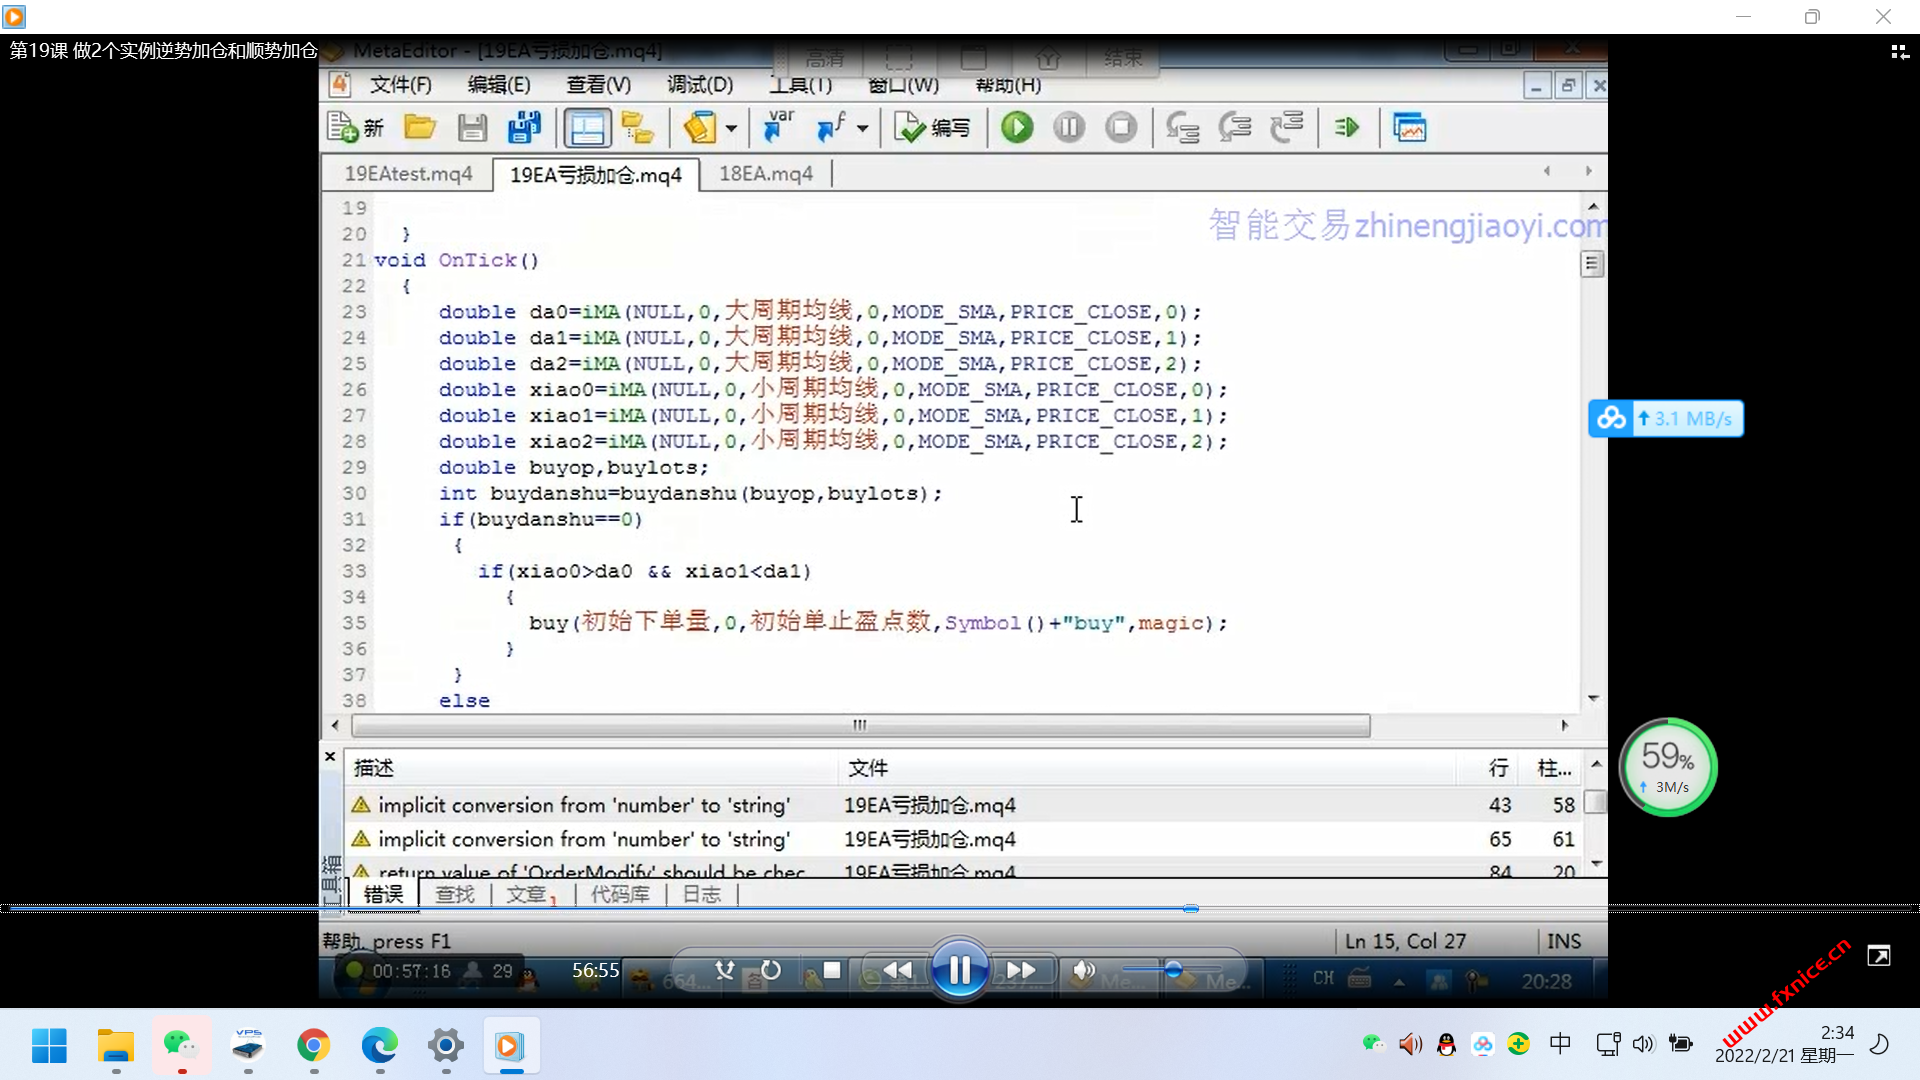This screenshot has width=1920, height=1080.
Task: Click the insert function icon
Action: pos(832,128)
